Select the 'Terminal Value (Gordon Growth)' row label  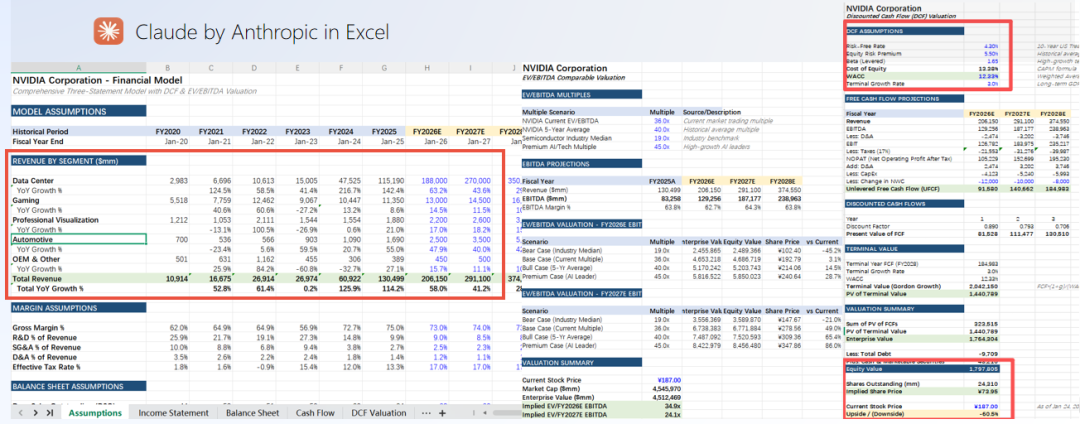884,284
